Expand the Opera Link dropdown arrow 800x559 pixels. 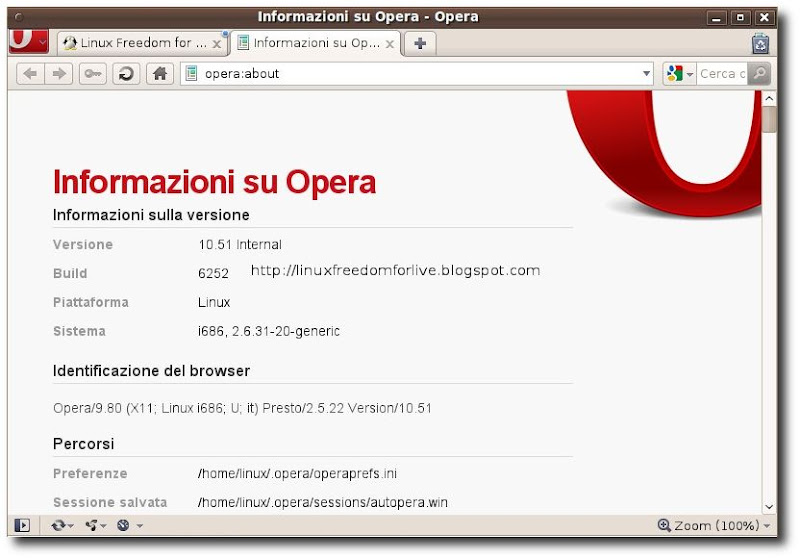(70, 525)
